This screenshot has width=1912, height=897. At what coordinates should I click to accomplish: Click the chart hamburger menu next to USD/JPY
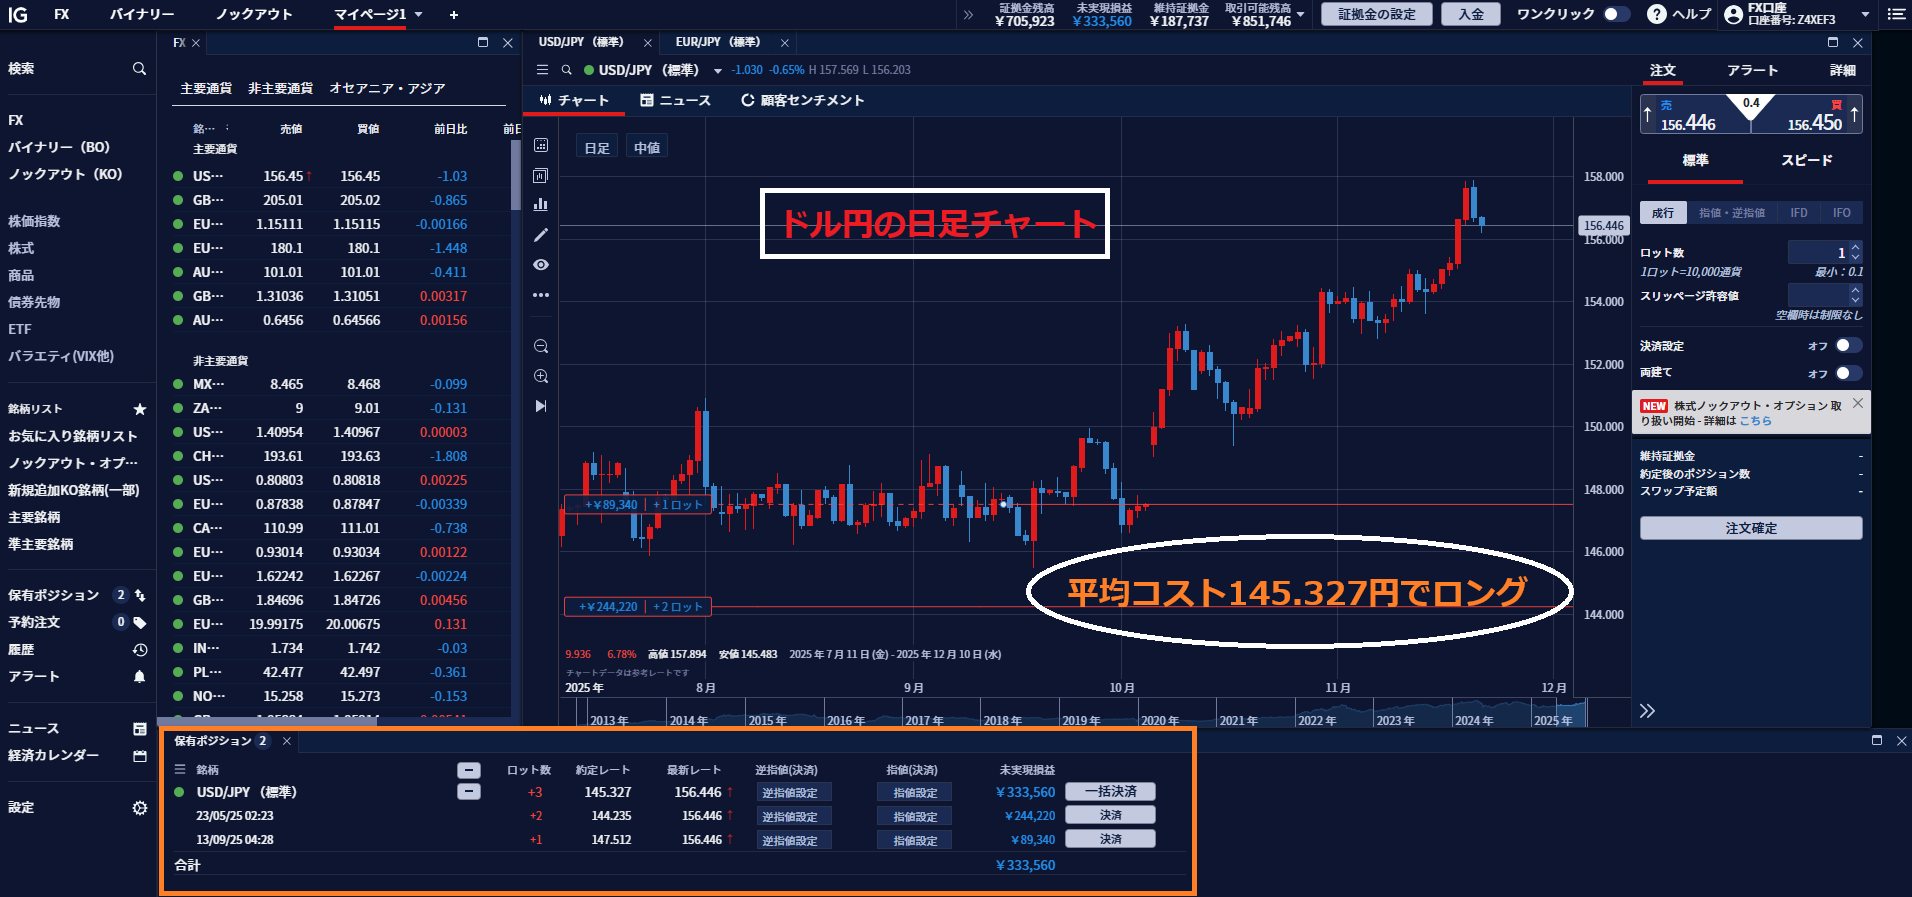point(542,70)
